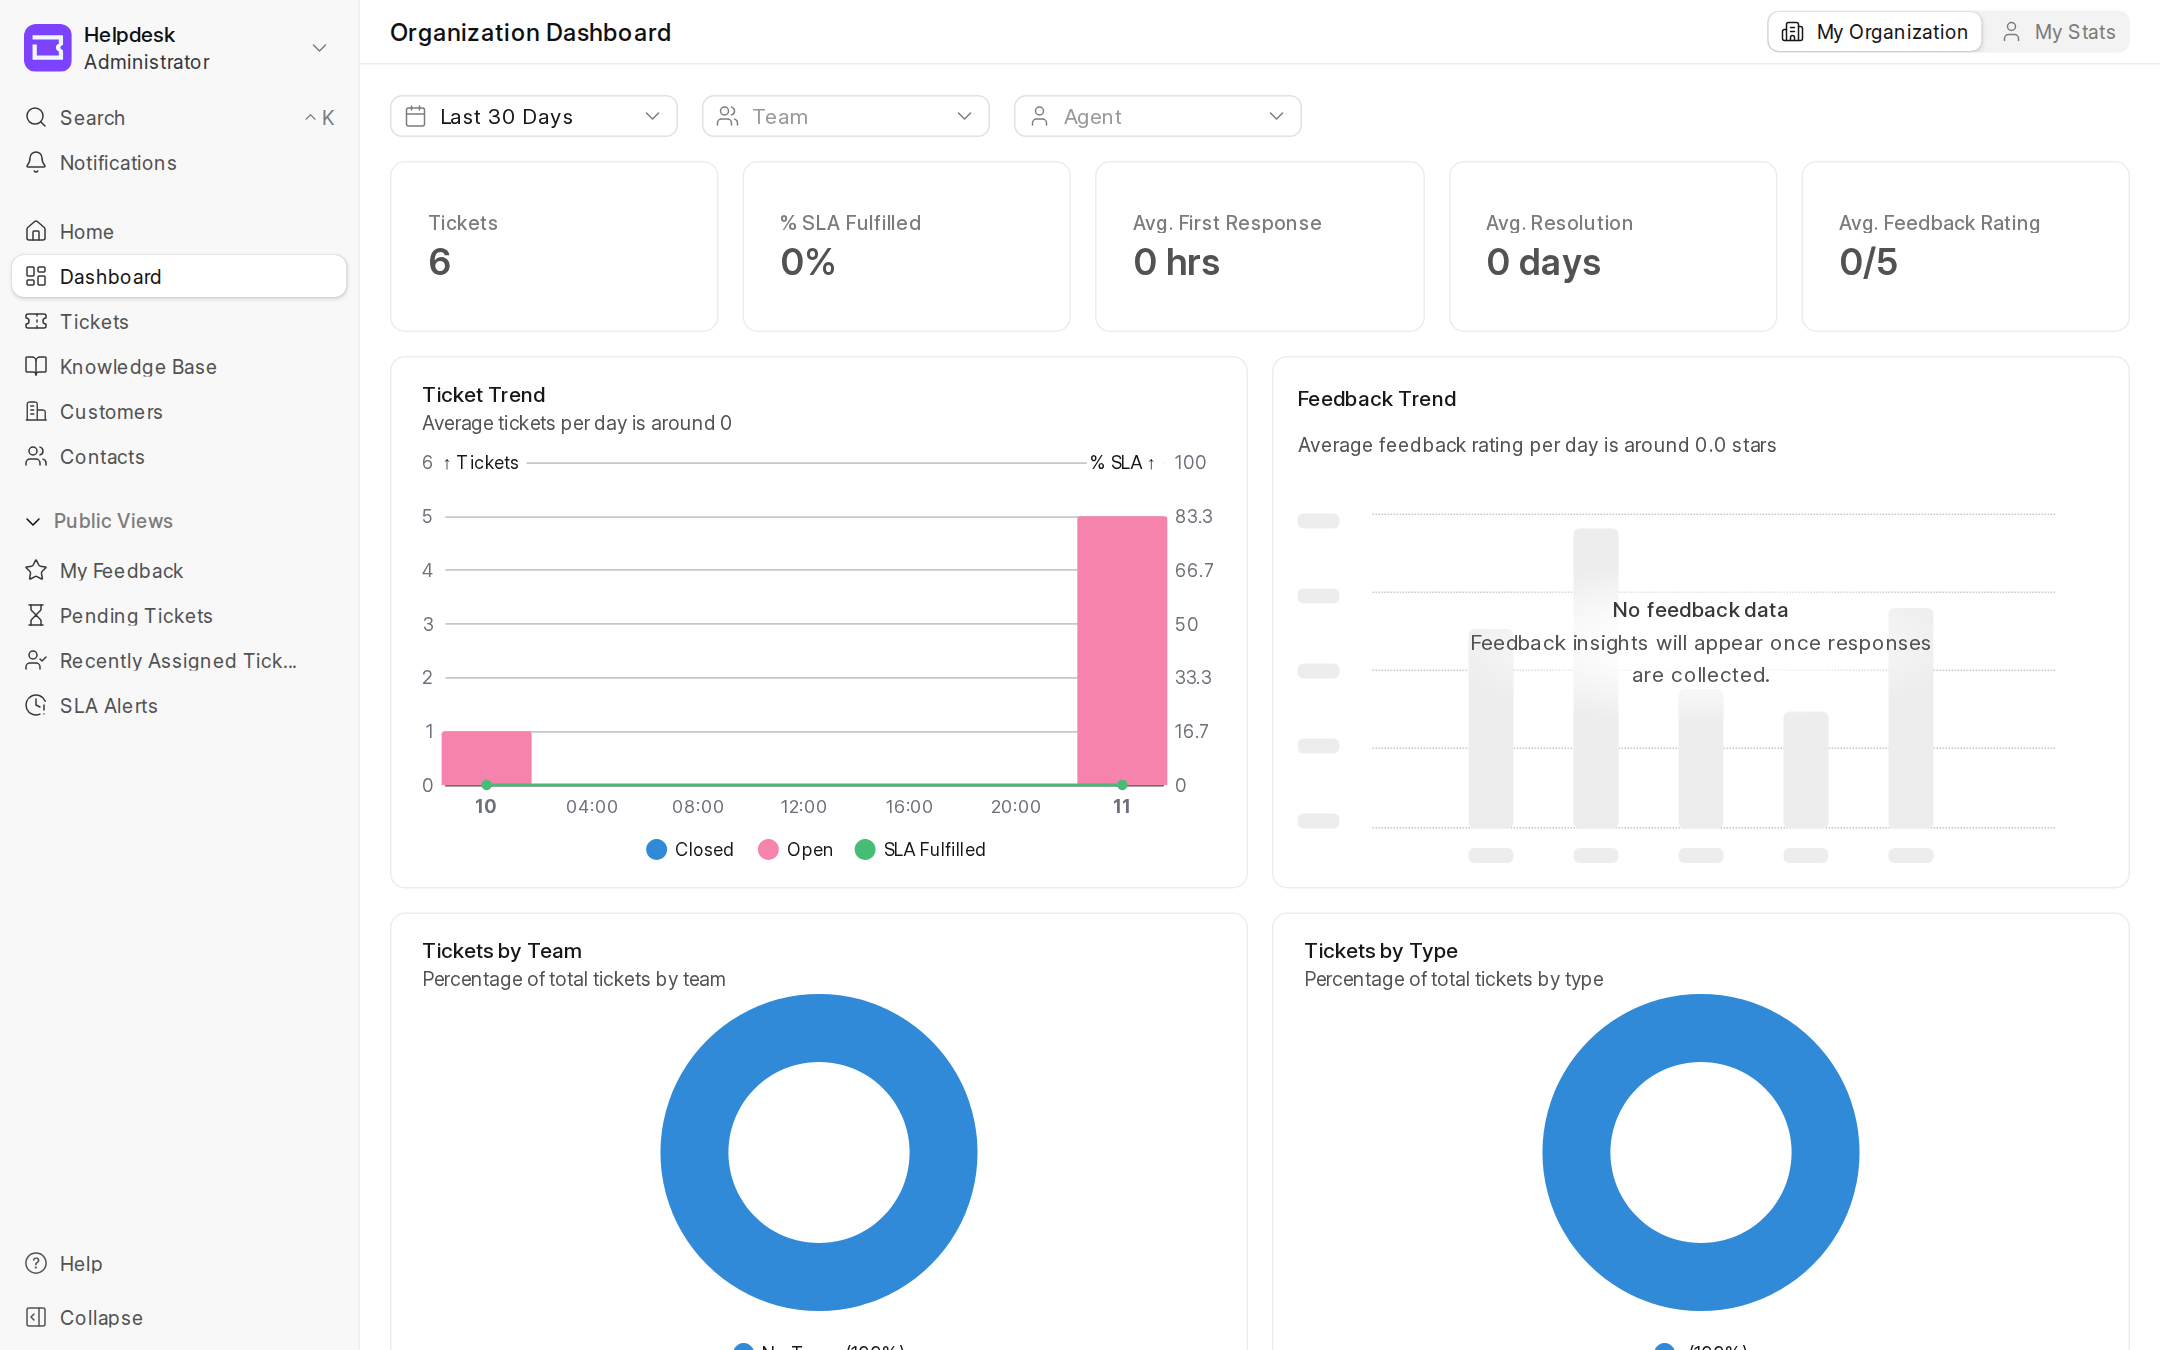Click the Pending Tickets hourglass icon

tap(36, 615)
